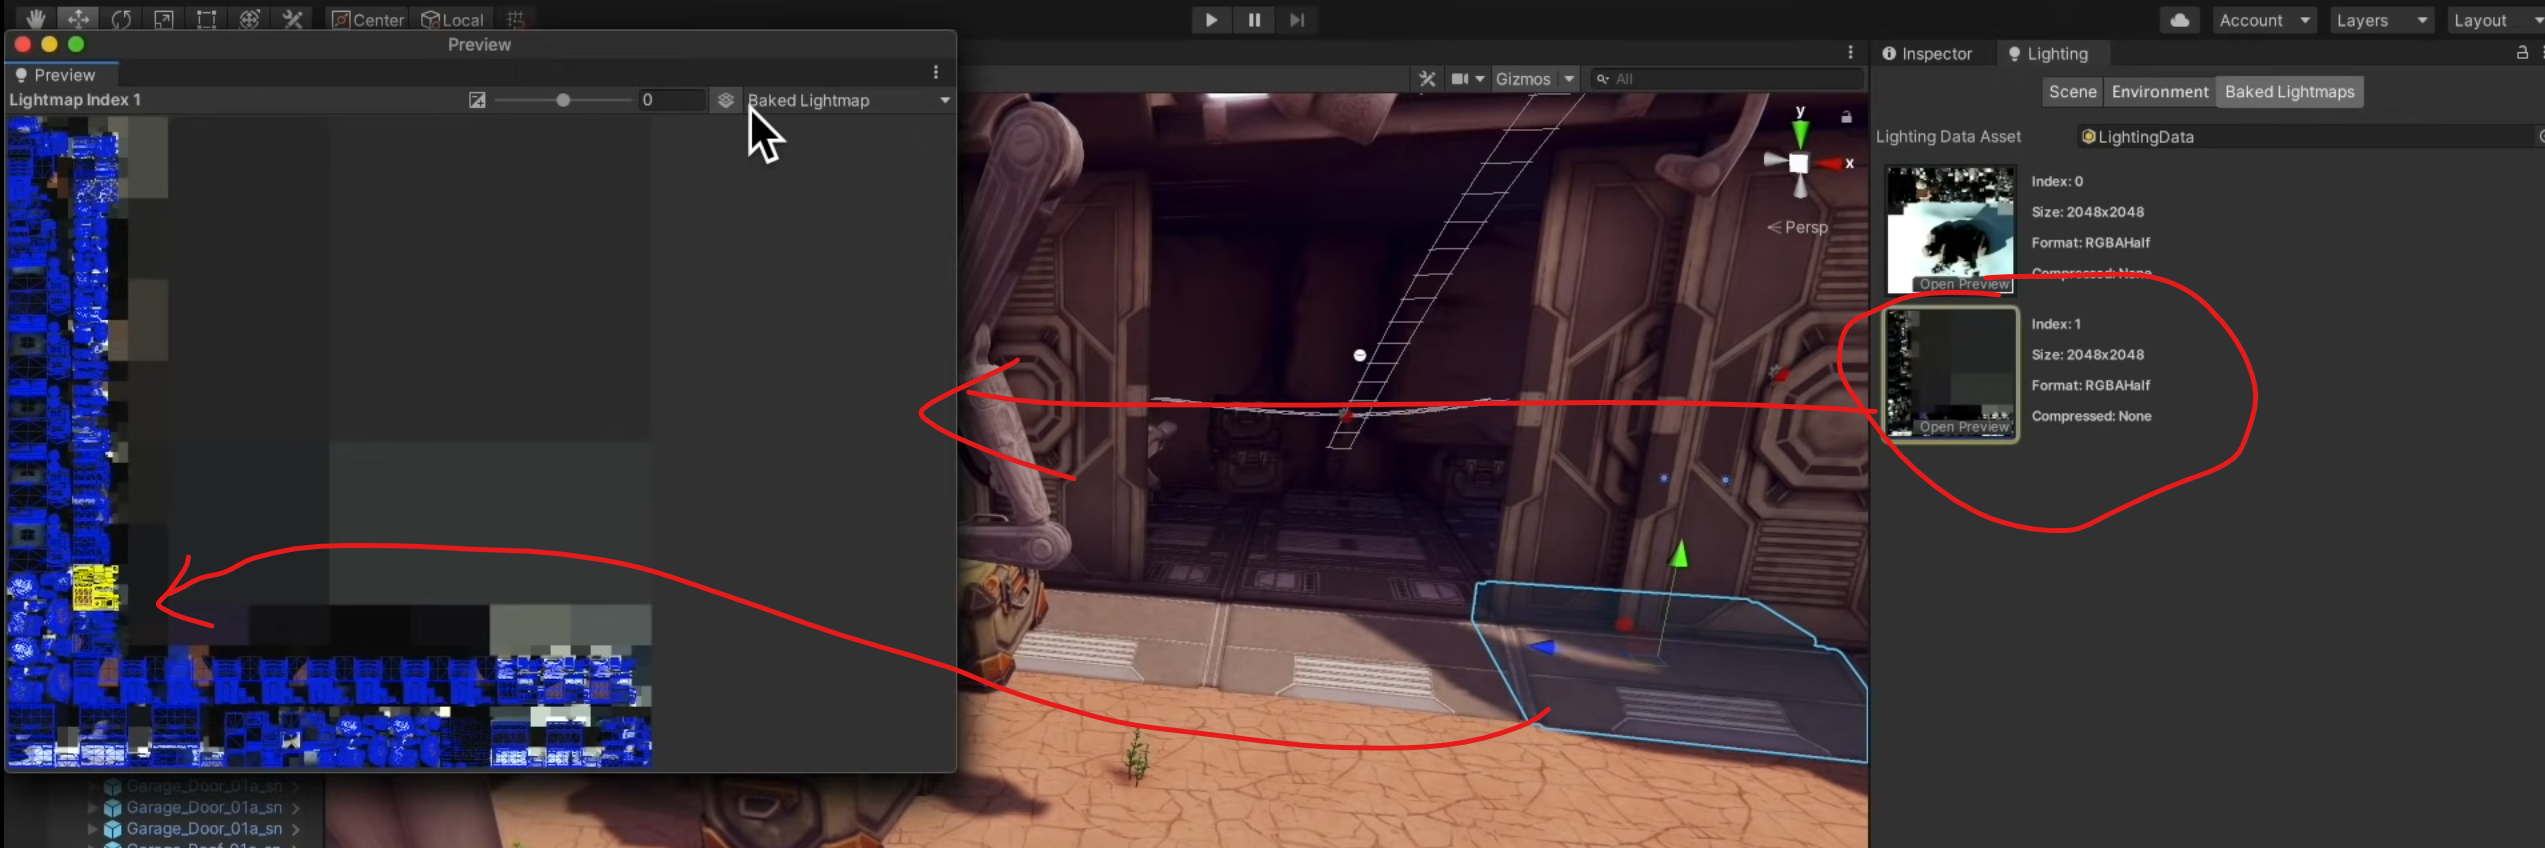Select the Hand tool in the toolbar
This screenshot has width=2545, height=848.
click(36, 19)
